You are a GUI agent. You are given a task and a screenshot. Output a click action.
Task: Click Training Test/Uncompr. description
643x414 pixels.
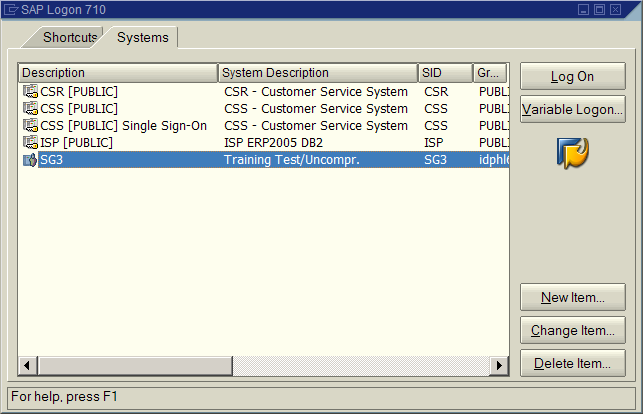click(292, 160)
